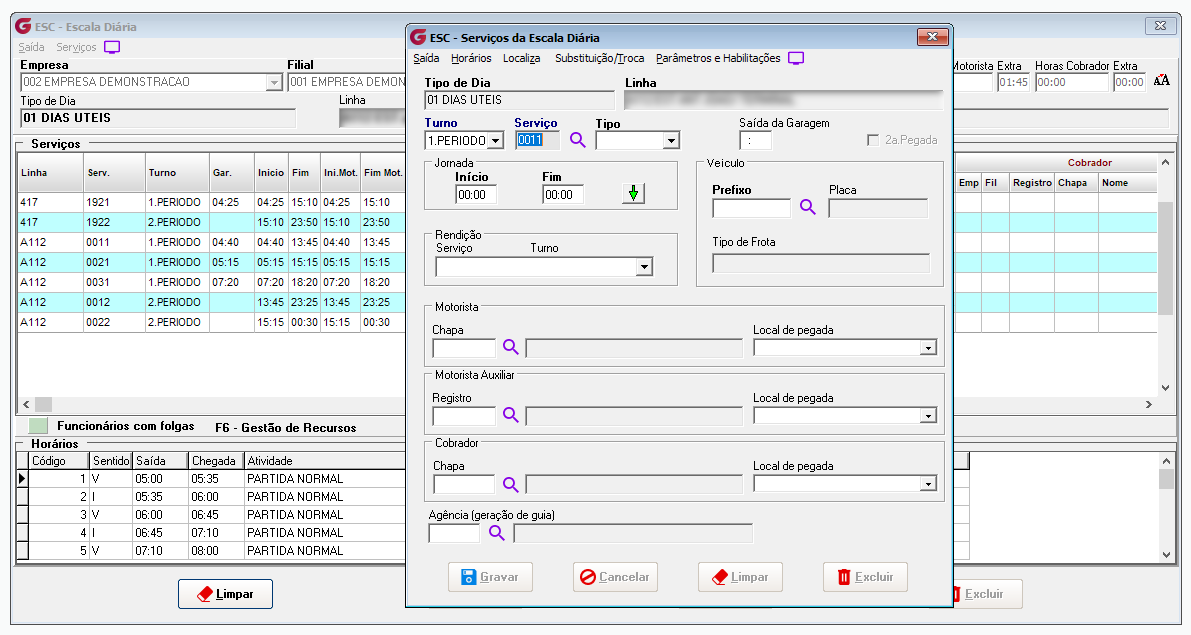The width and height of the screenshot is (1191, 635).
Task: Click Funcionários com folgas green legend box
Action: click(x=38, y=425)
